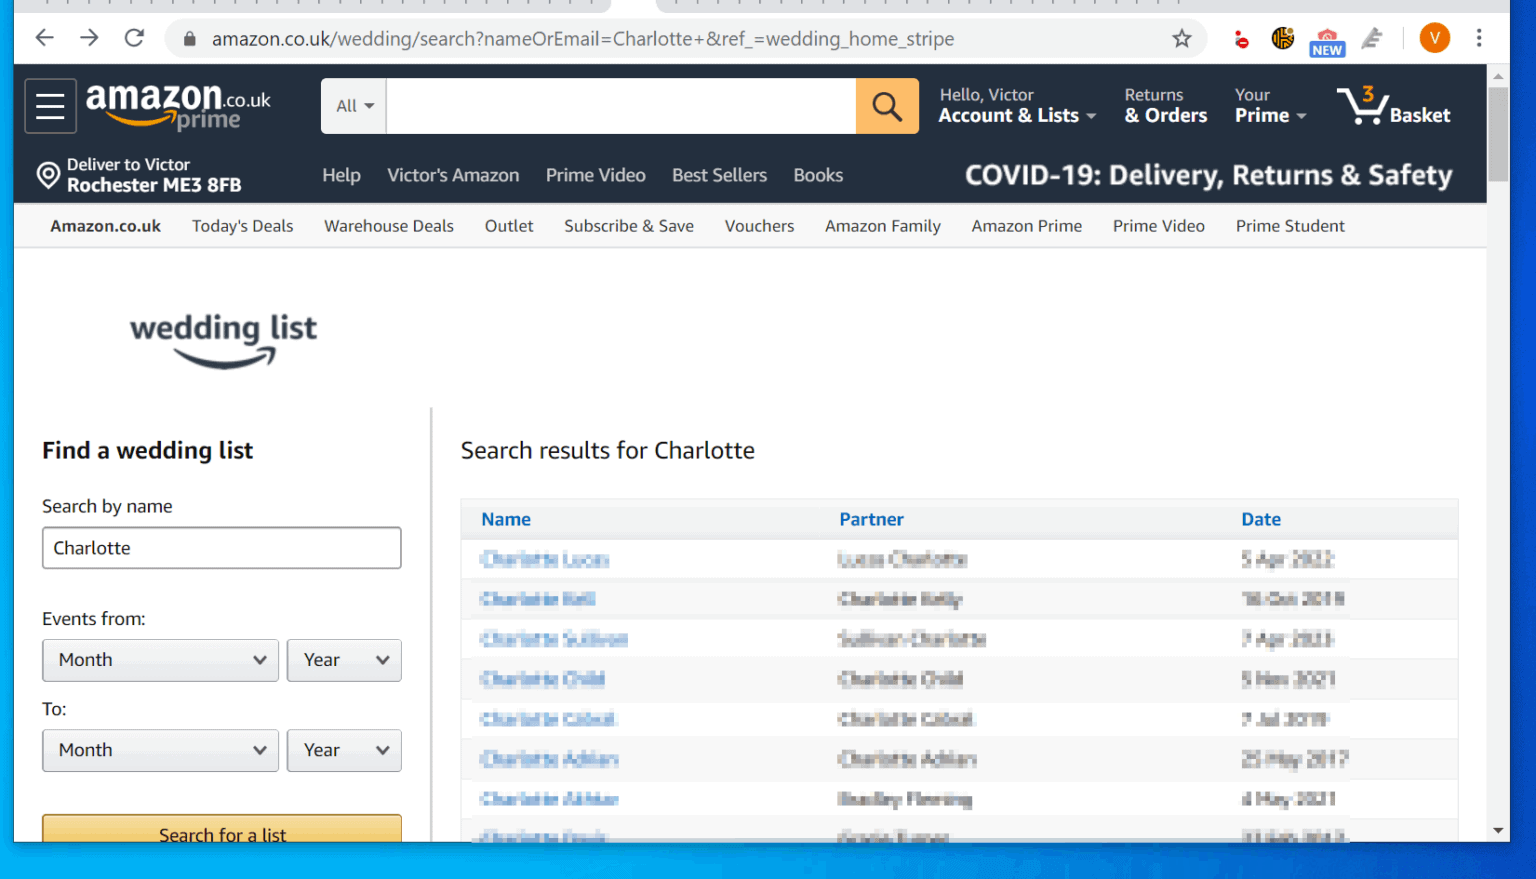Image resolution: width=1536 pixels, height=879 pixels.
Task: Sort results by the Date column header
Action: tap(1261, 519)
